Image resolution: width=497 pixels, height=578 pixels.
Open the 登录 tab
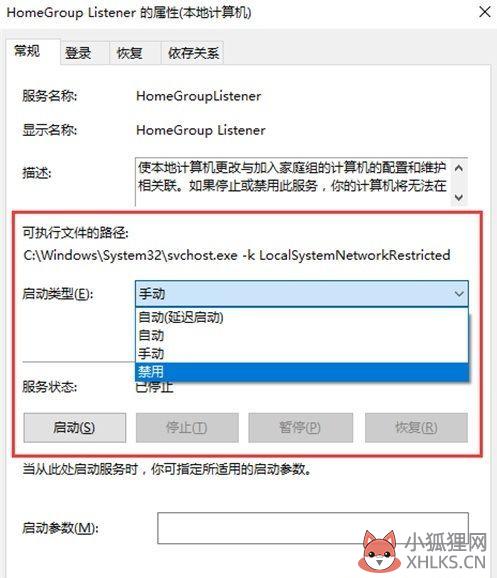[x=78, y=53]
